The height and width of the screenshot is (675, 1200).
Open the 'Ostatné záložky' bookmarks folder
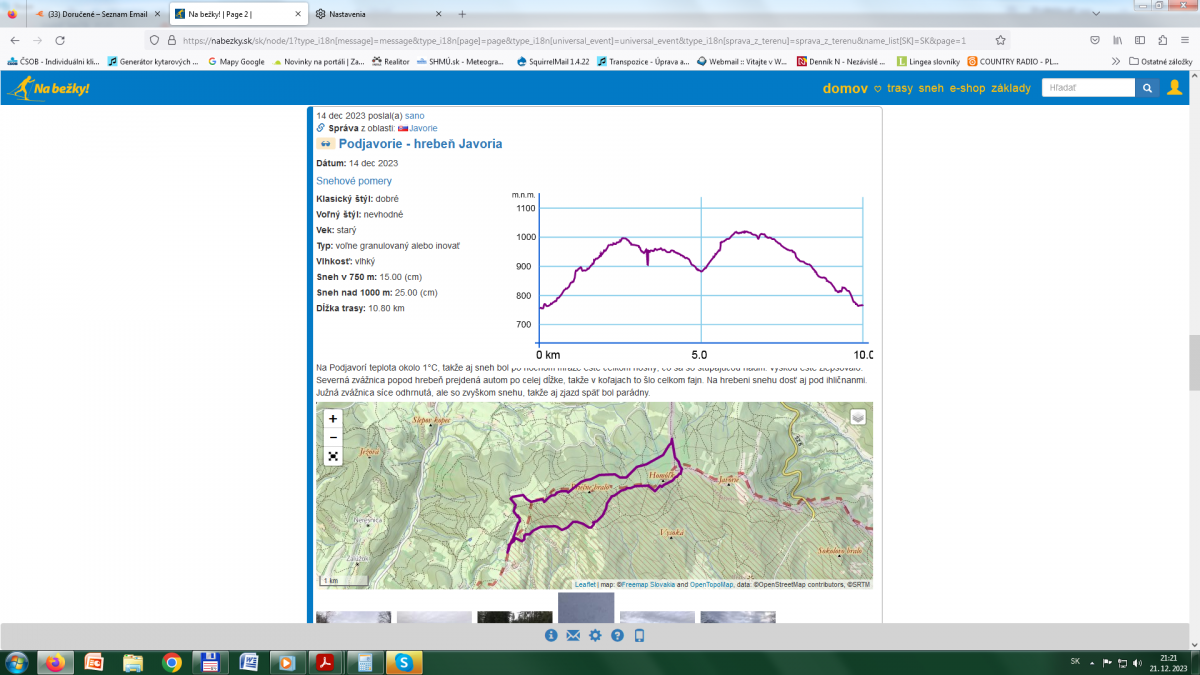click(1160, 61)
